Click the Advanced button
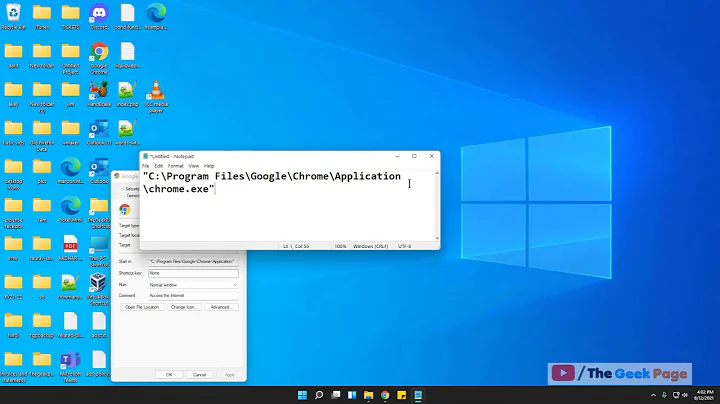 pos(222,307)
